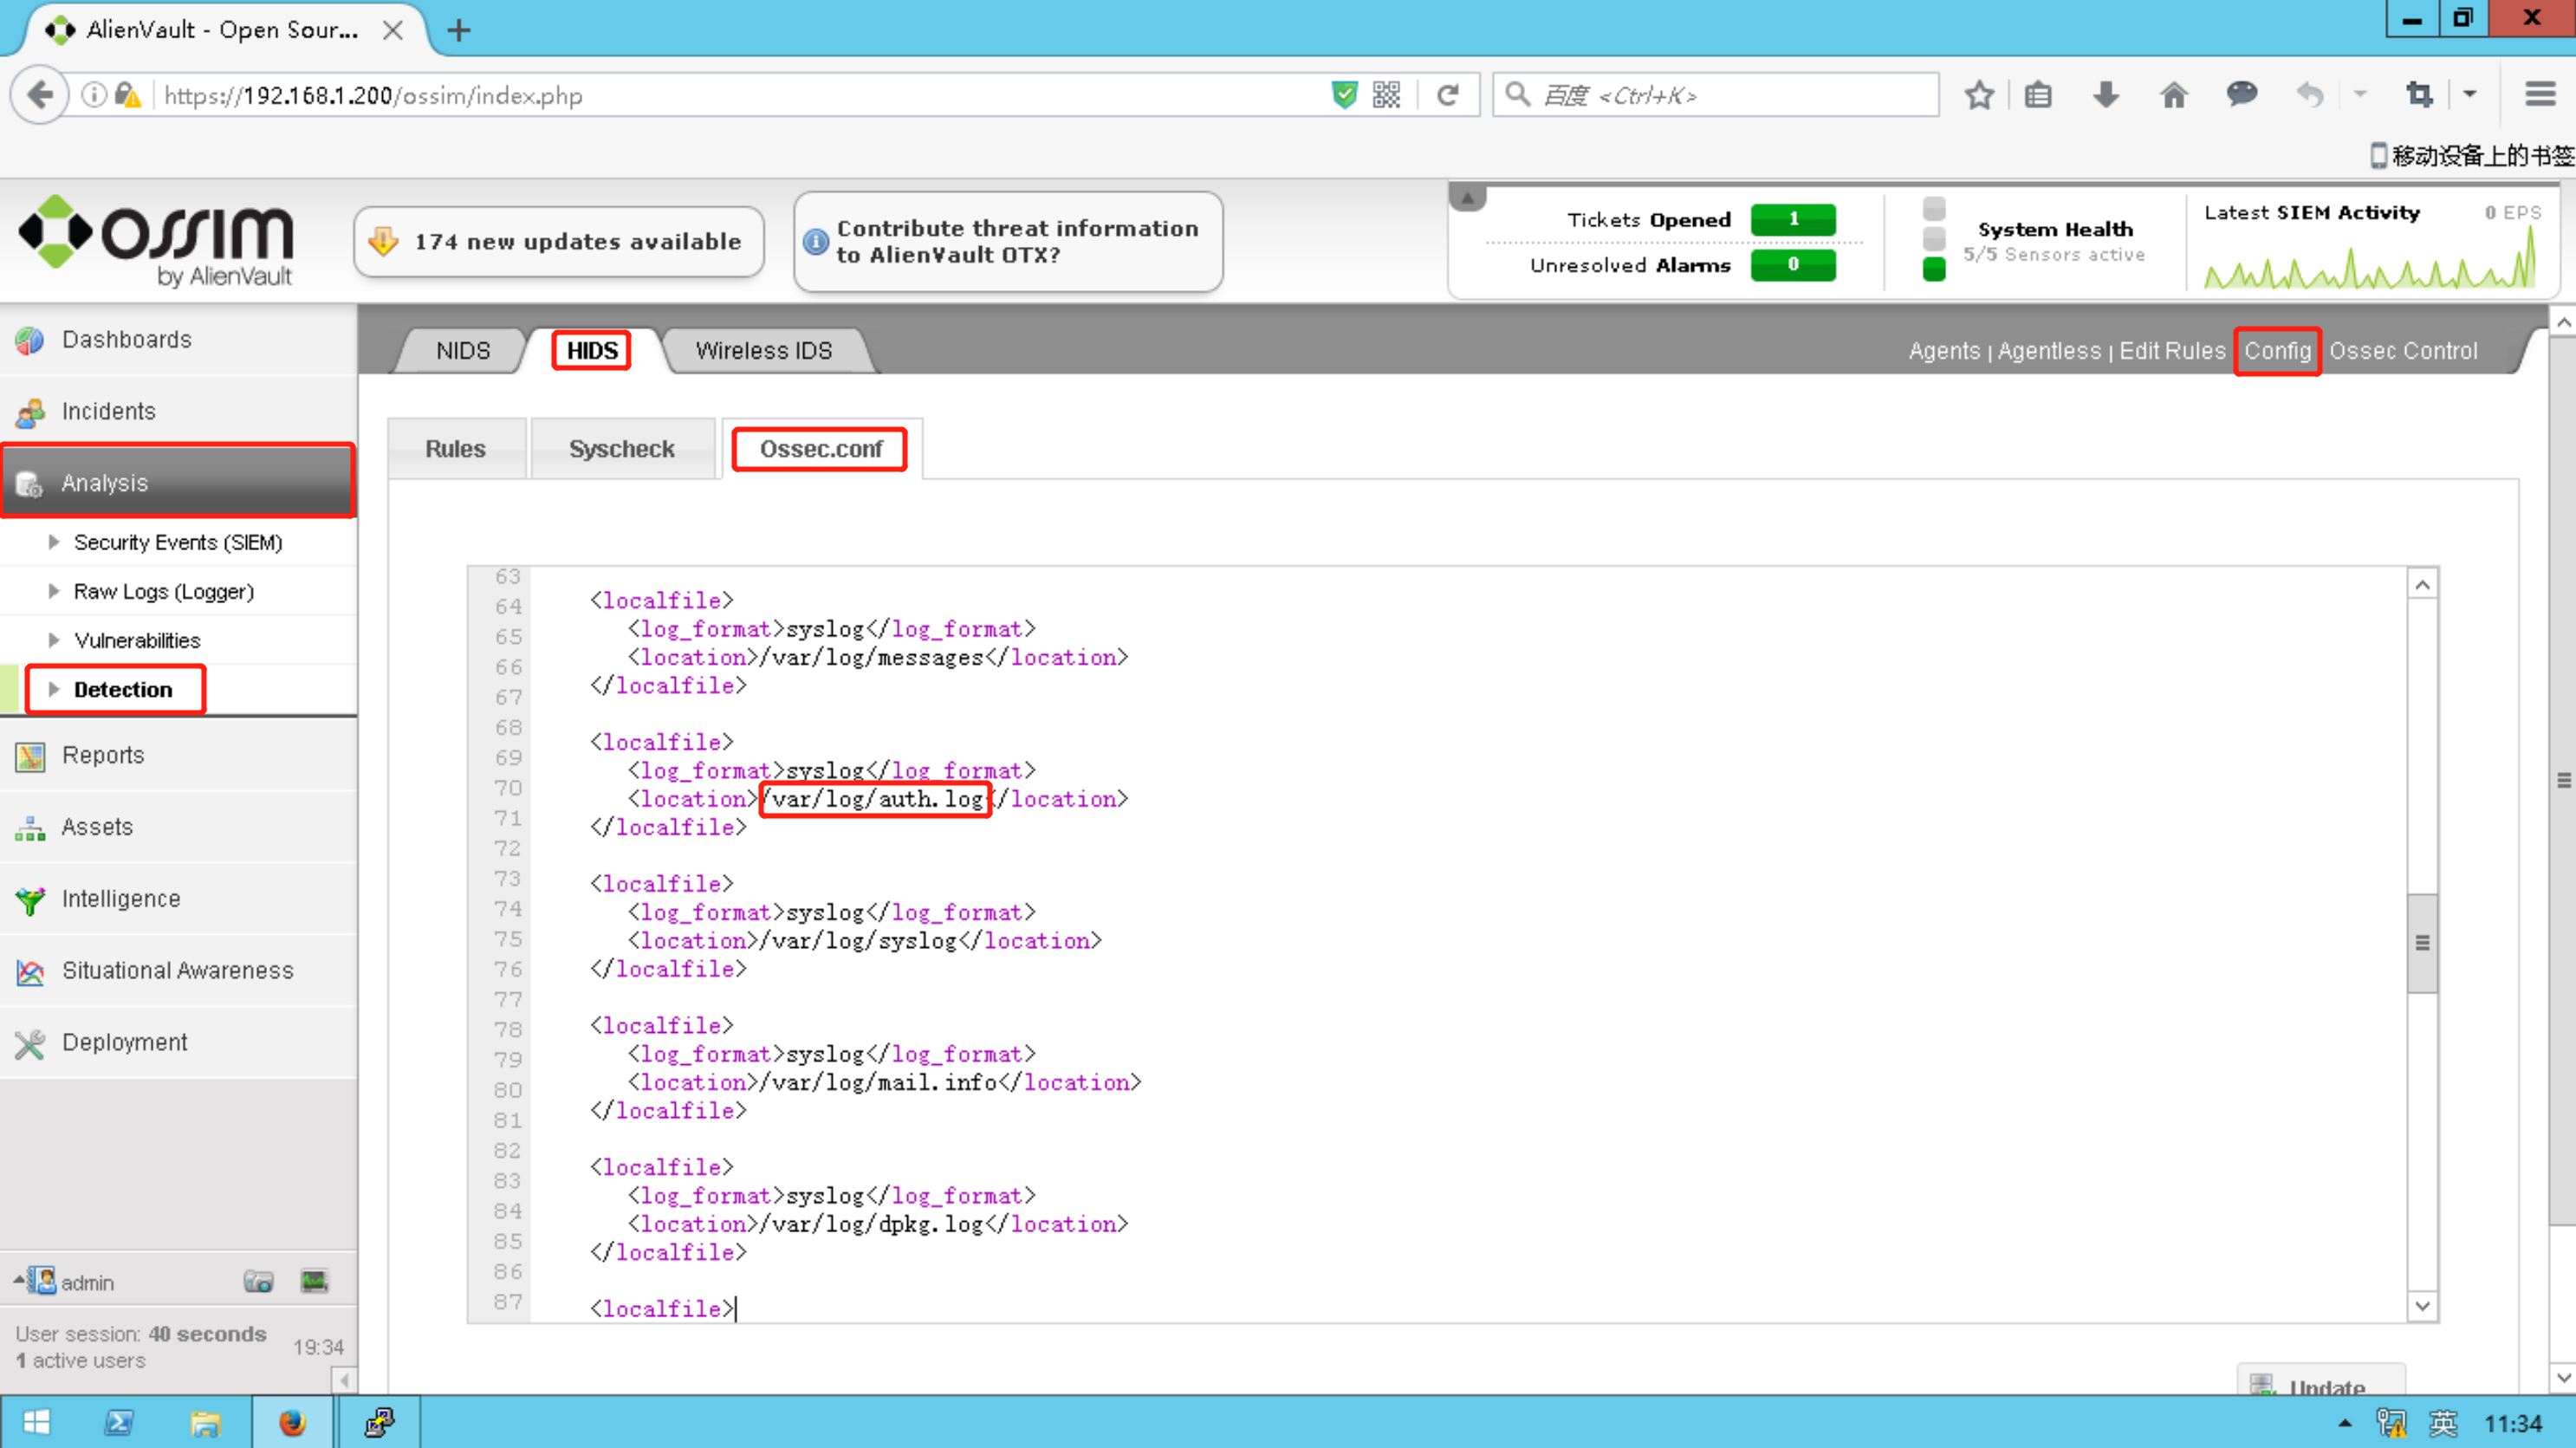2576x1448 pixels.
Task: Open Situational Awareness section
Action: pyautogui.click(x=177, y=970)
